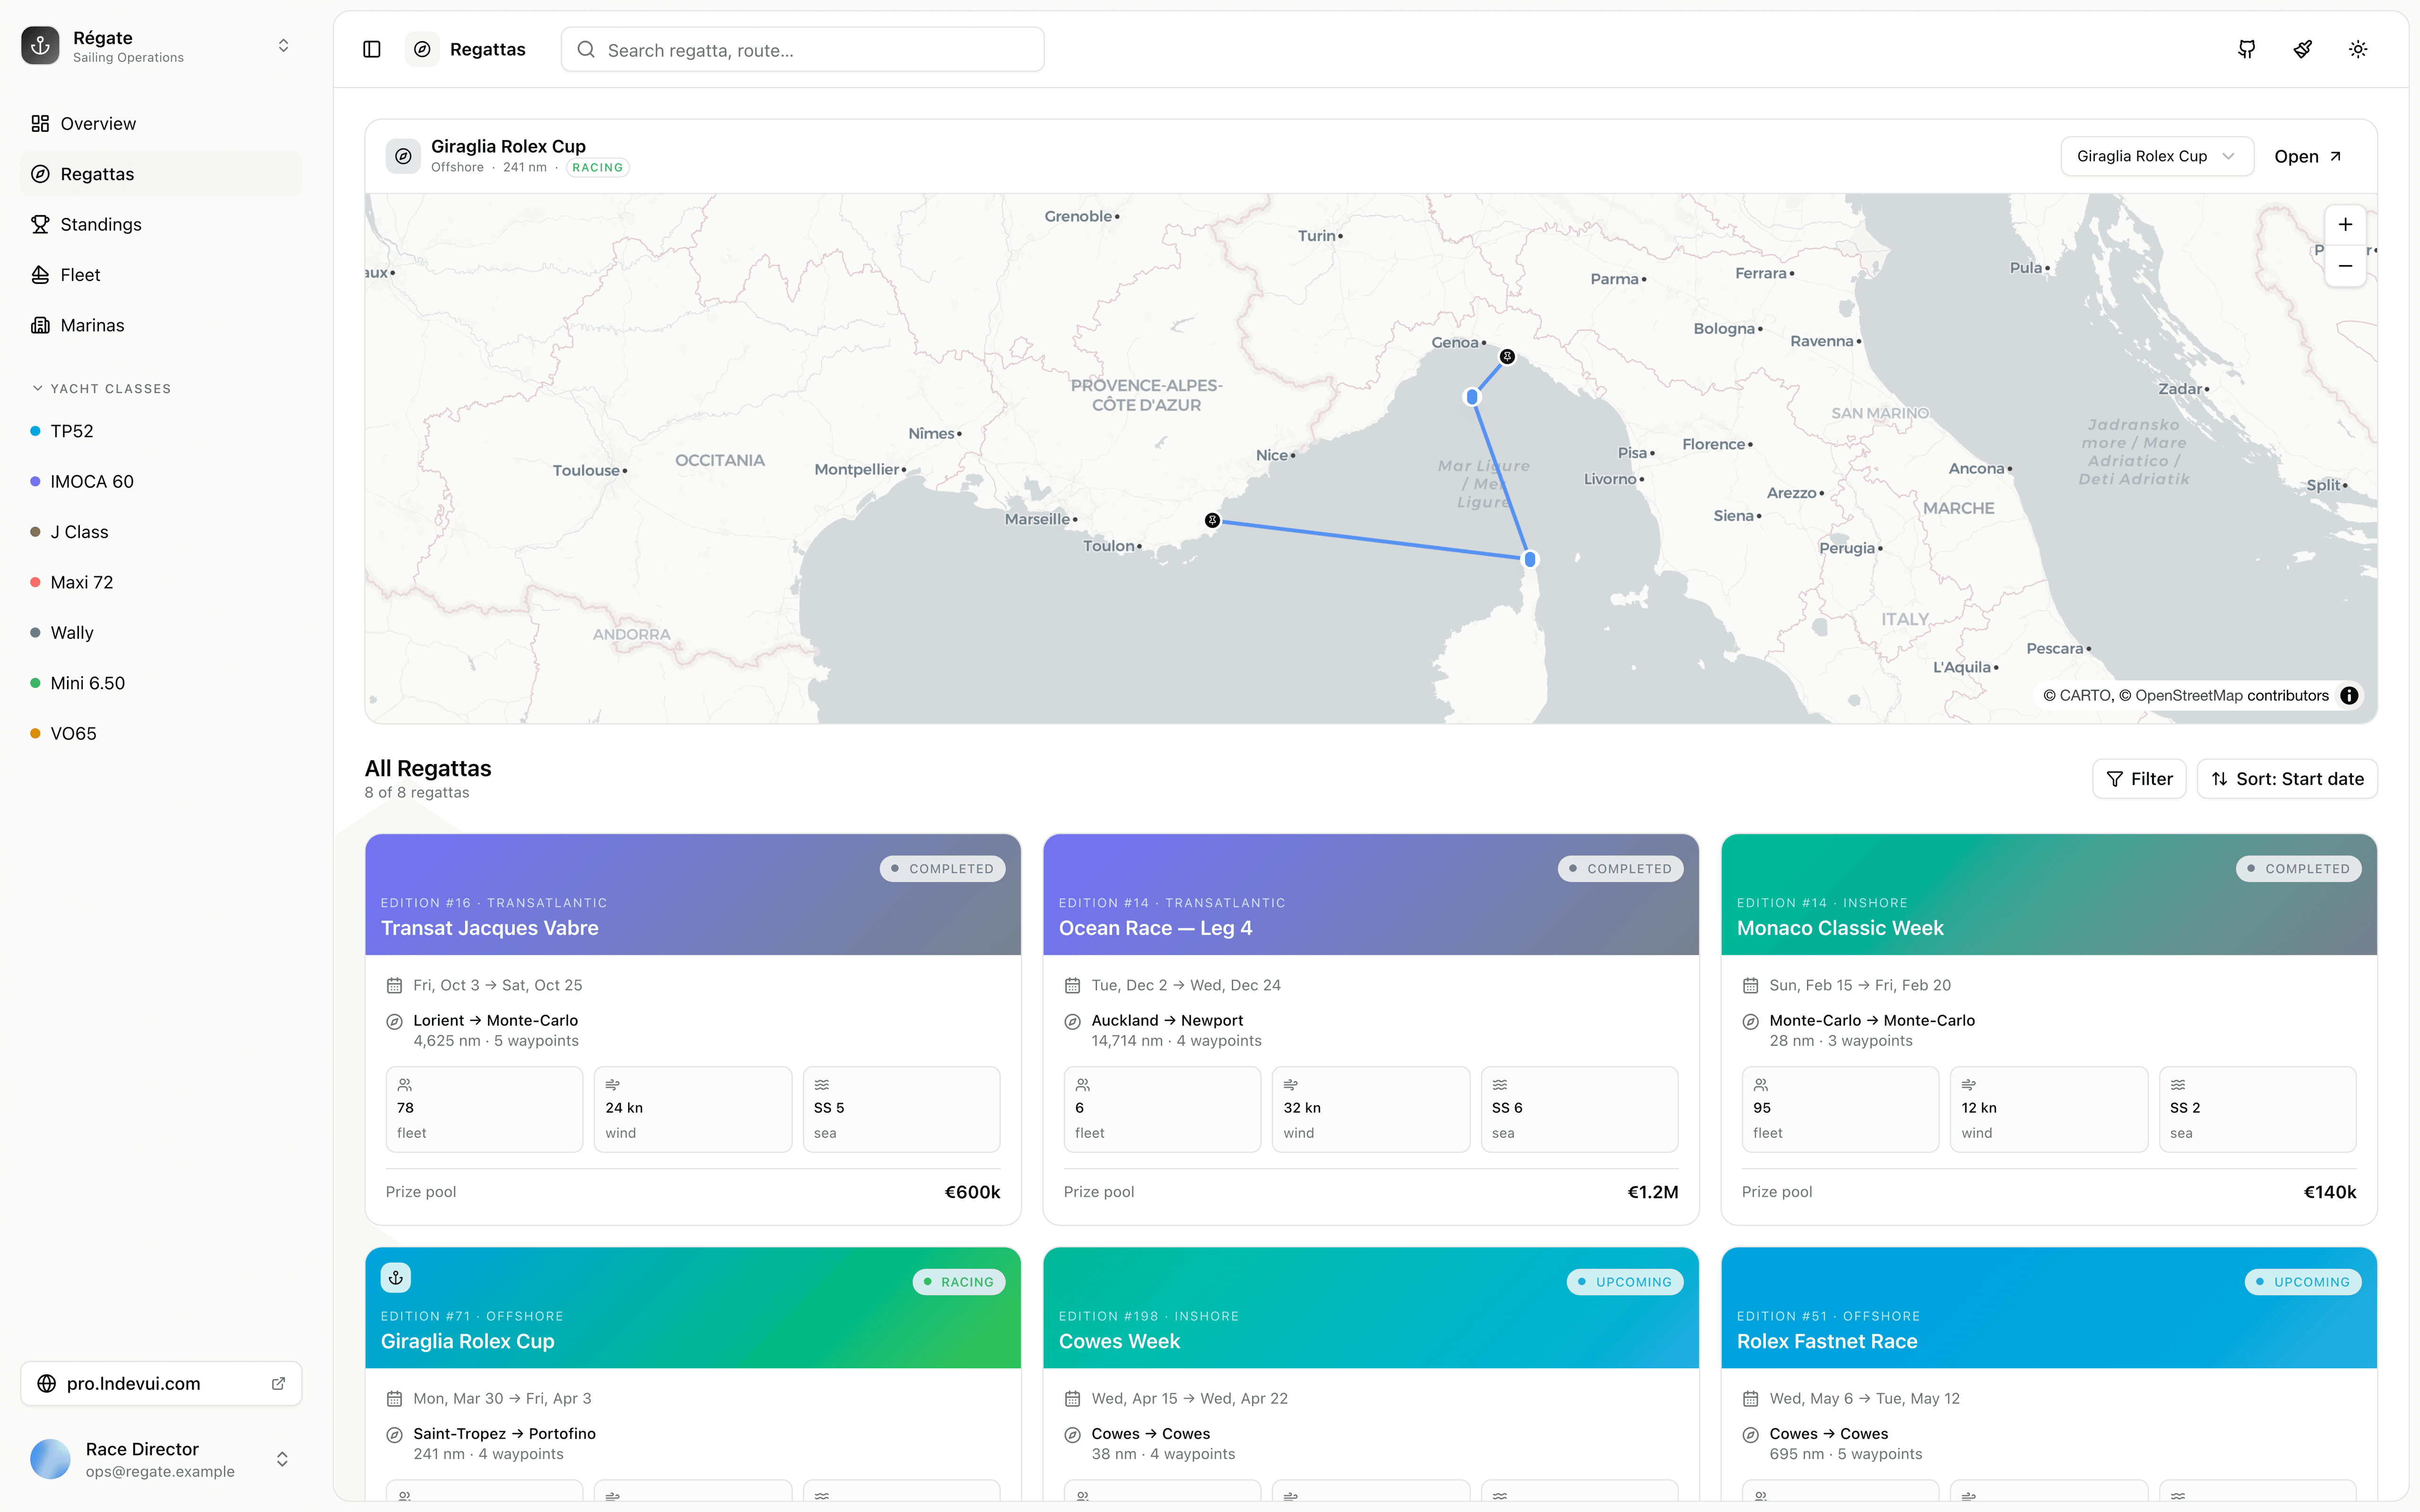Click fleet icon above 95 fleet

coord(1761,1085)
